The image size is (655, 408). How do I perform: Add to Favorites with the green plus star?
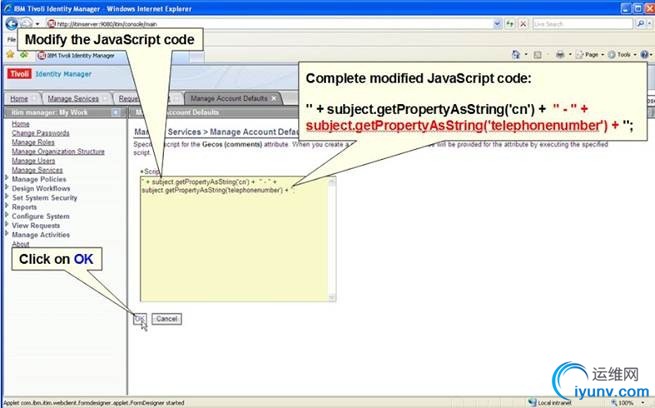pyautogui.click(x=24, y=55)
